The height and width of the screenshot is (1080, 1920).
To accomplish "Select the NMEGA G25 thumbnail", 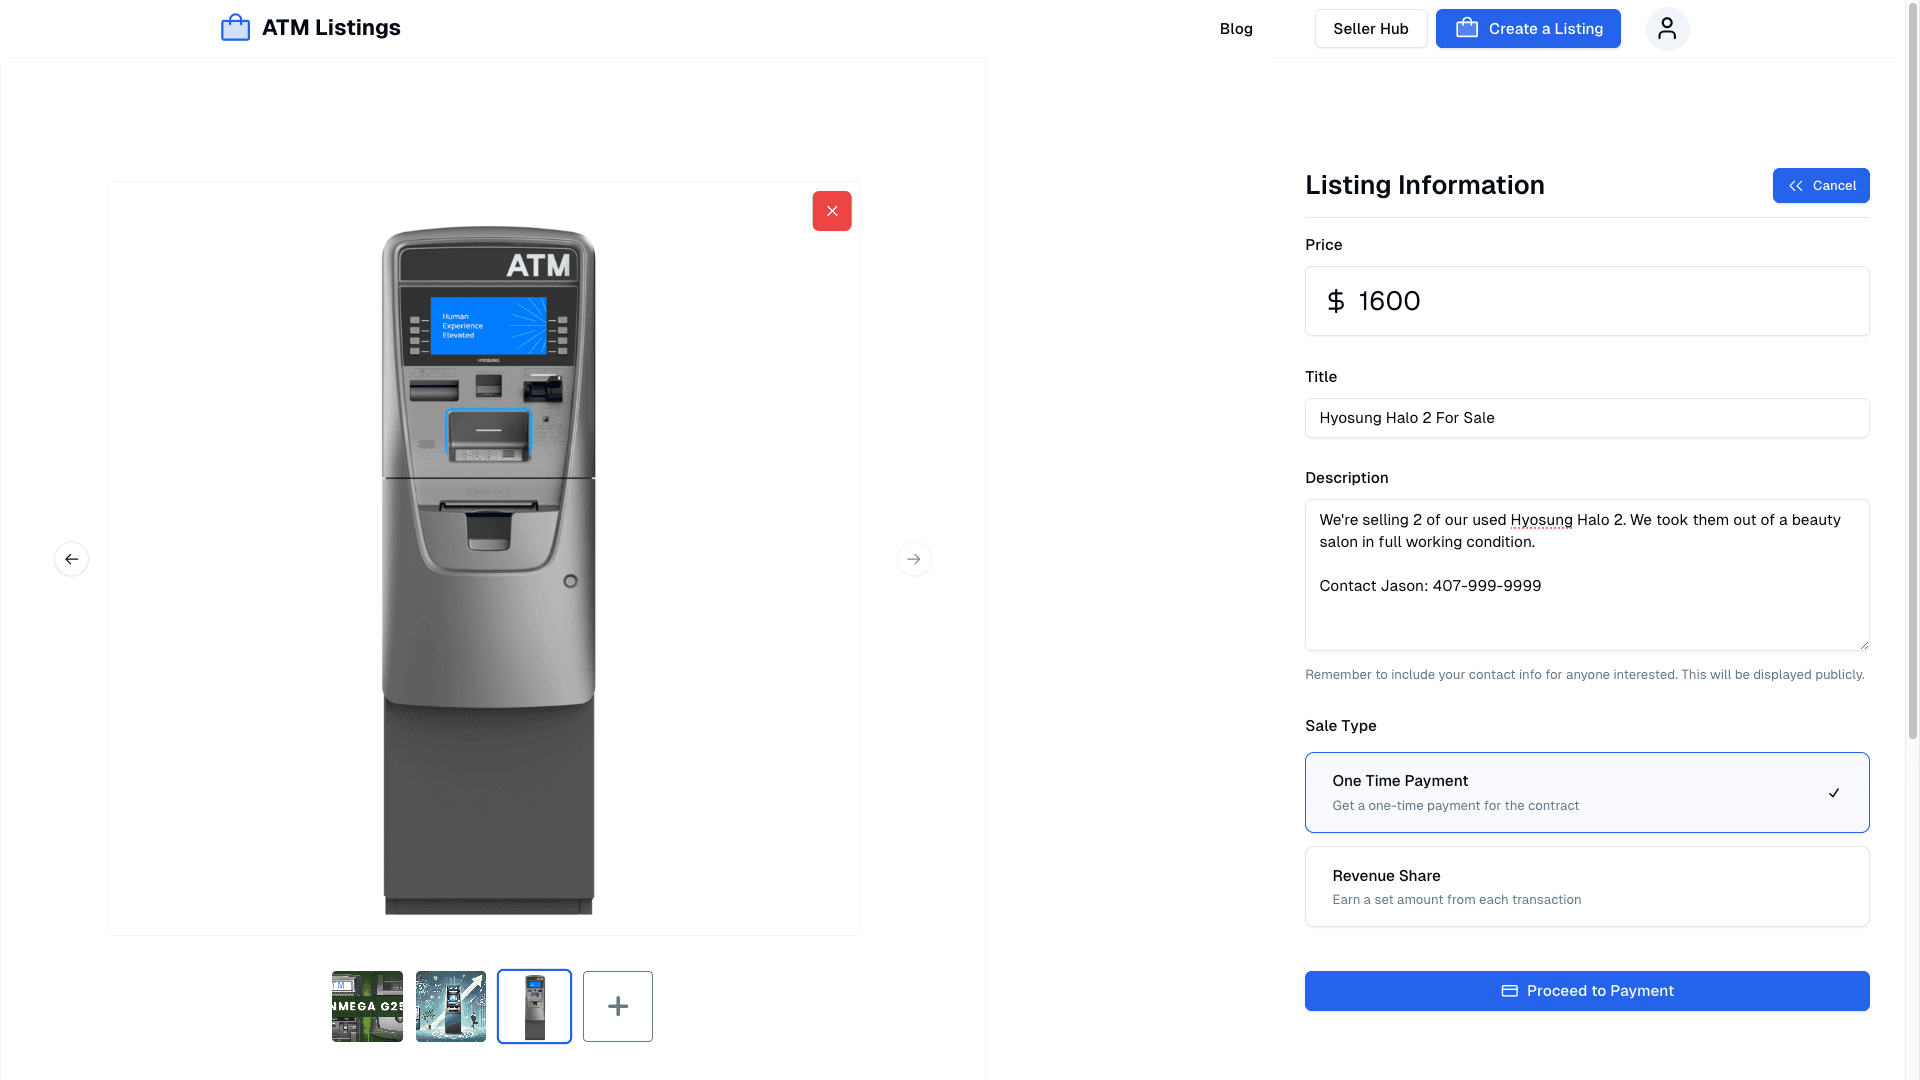I will (x=367, y=1006).
